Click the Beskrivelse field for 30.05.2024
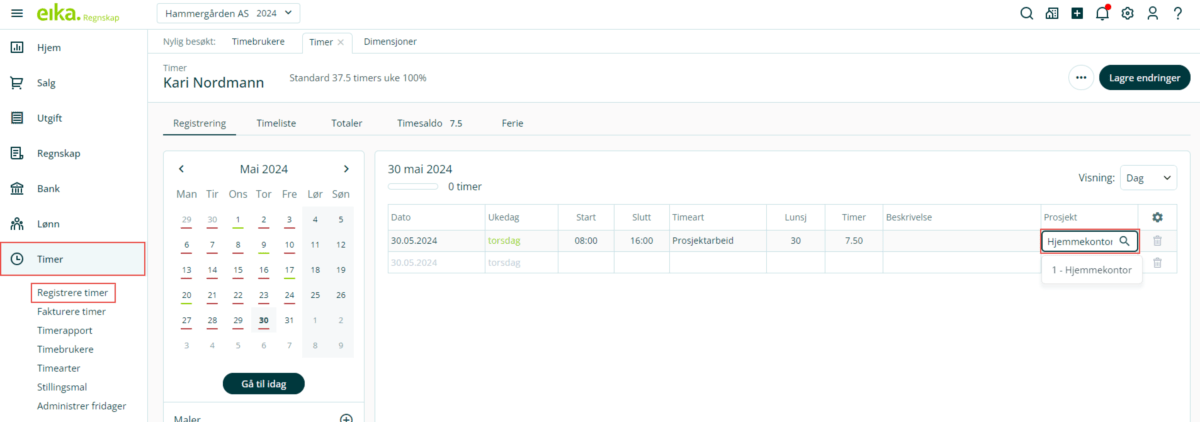This screenshot has width=1200, height=422. coord(960,241)
